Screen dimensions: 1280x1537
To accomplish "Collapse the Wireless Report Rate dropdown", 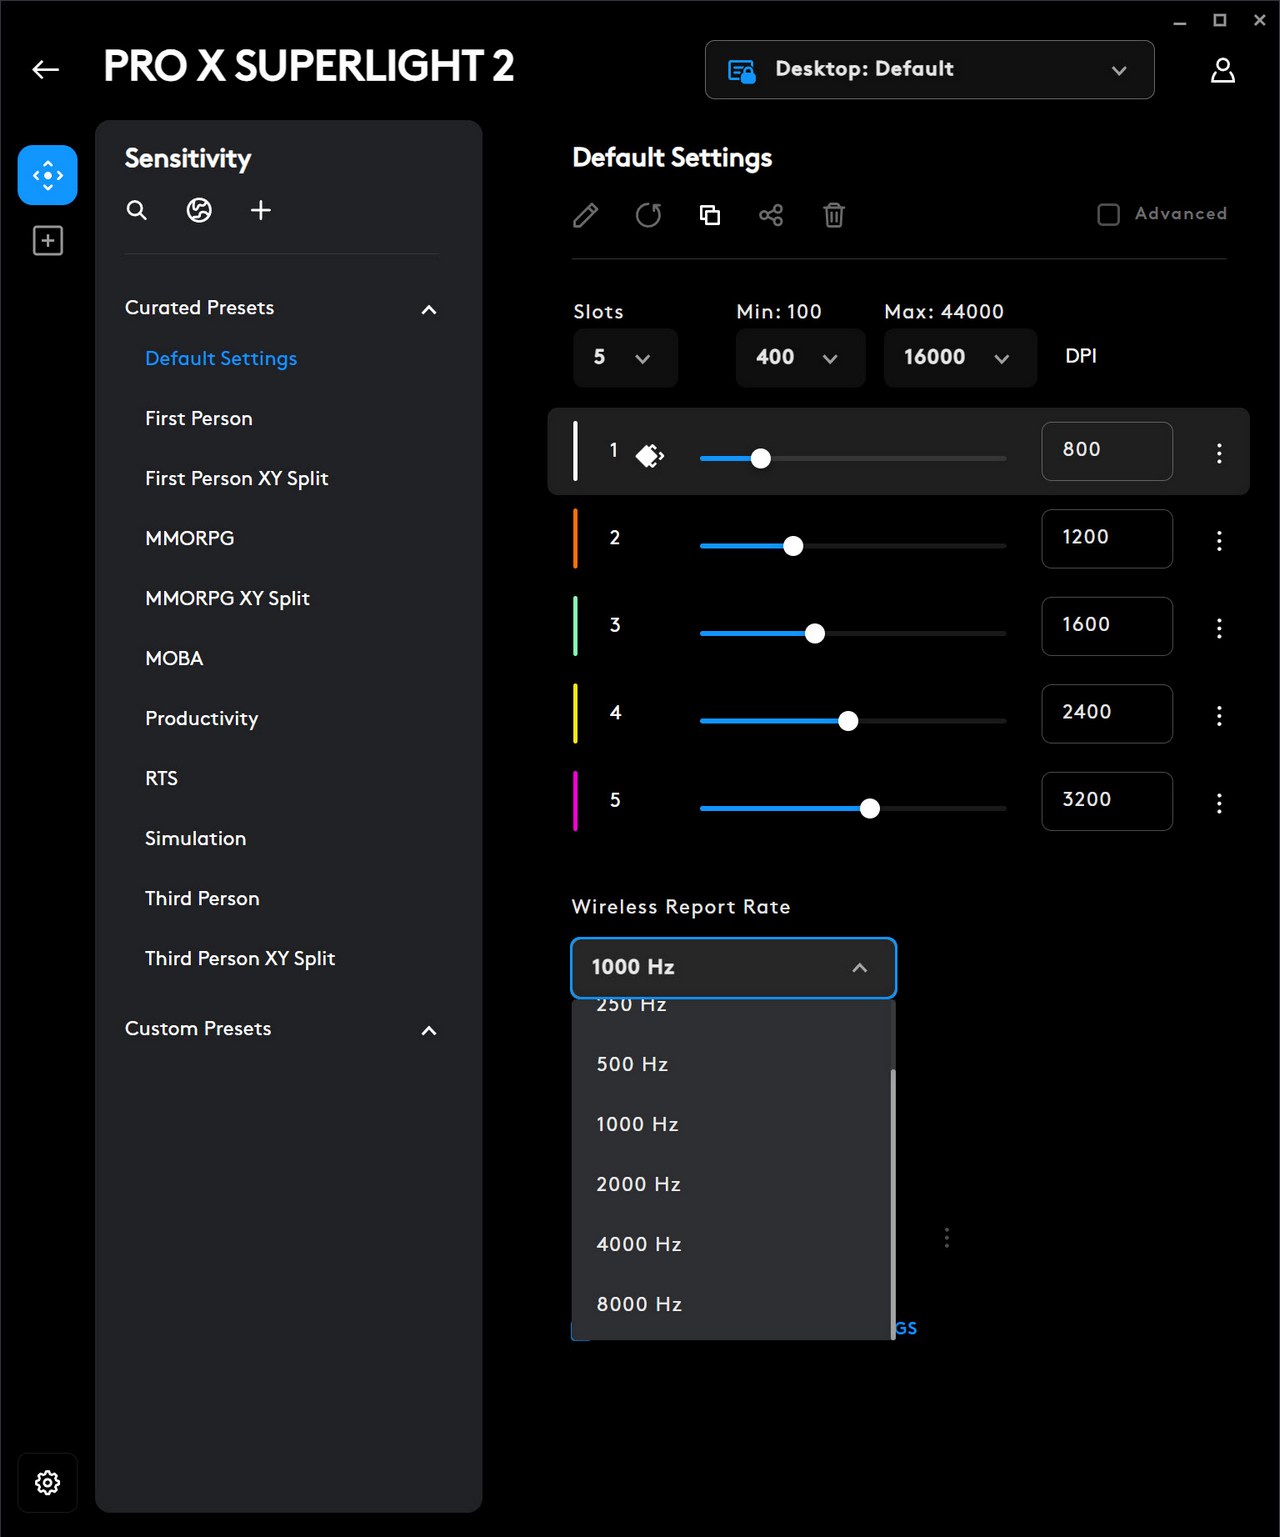I will click(733, 968).
